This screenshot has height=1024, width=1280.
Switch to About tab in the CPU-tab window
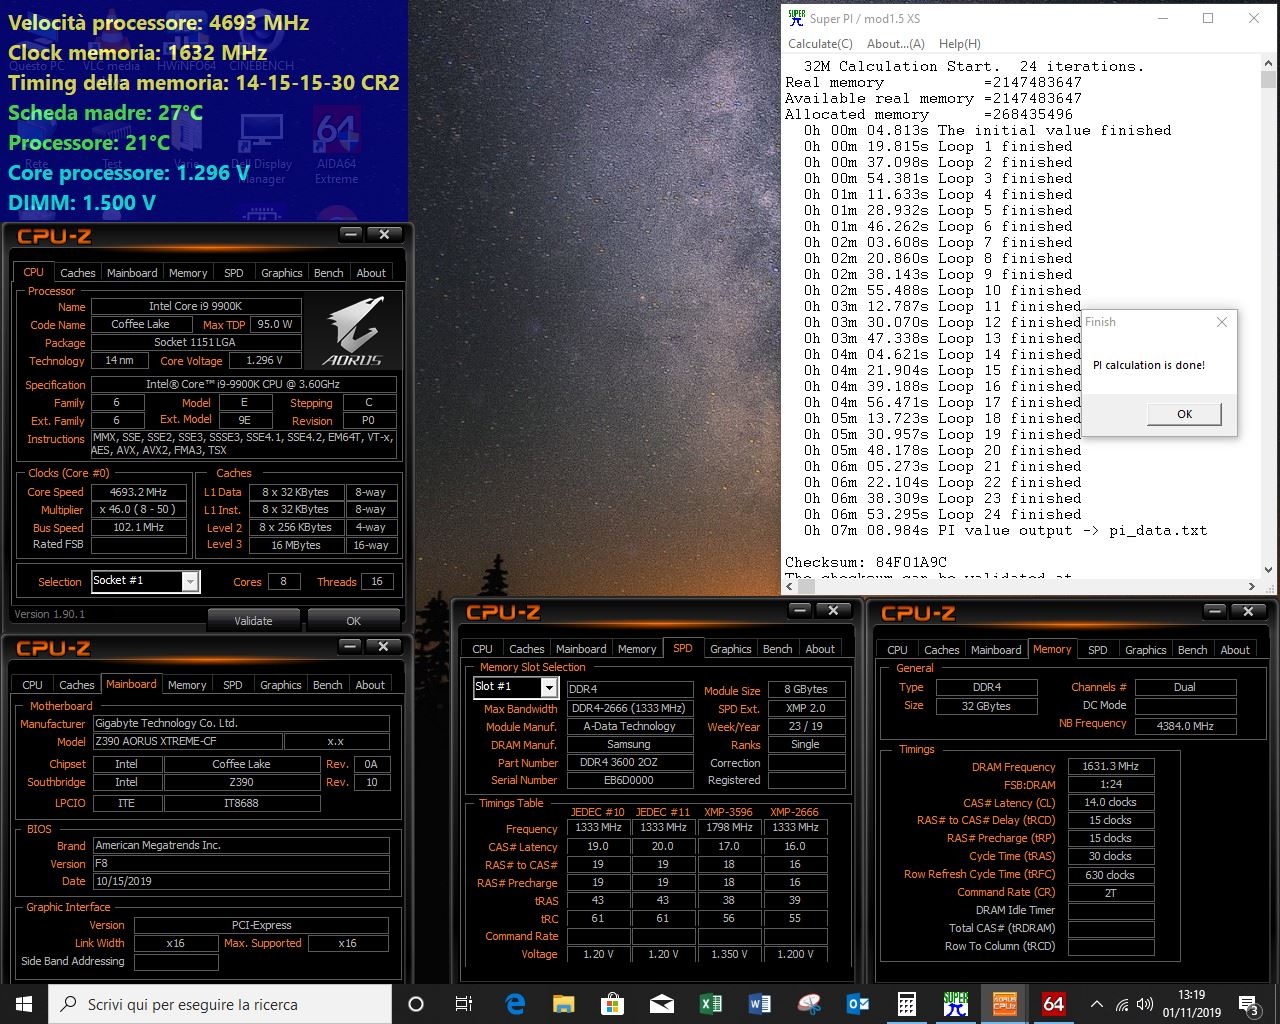pyautogui.click(x=371, y=273)
